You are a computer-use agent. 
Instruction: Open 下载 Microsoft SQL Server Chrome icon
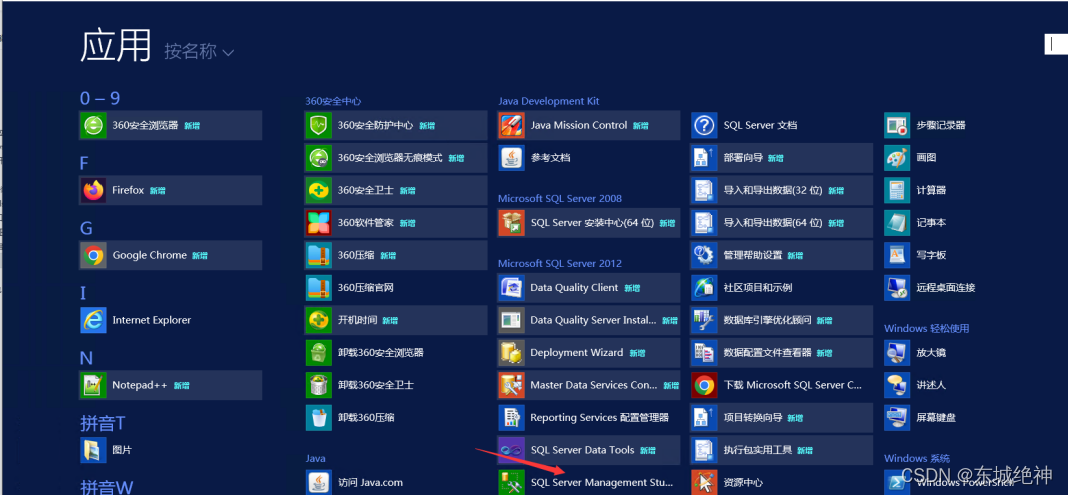704,385
